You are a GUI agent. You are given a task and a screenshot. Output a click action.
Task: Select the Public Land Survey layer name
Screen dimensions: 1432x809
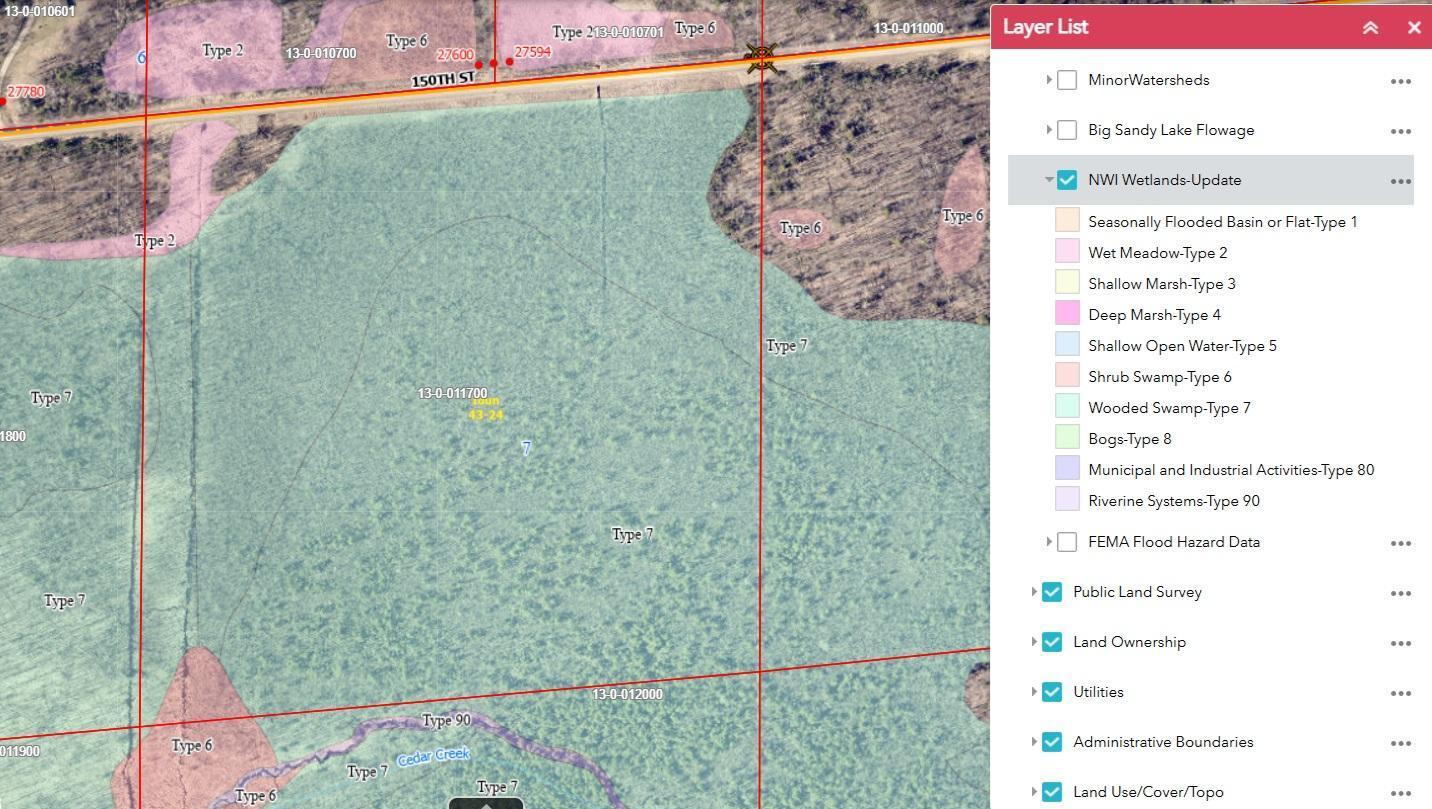coord(1137,592)
